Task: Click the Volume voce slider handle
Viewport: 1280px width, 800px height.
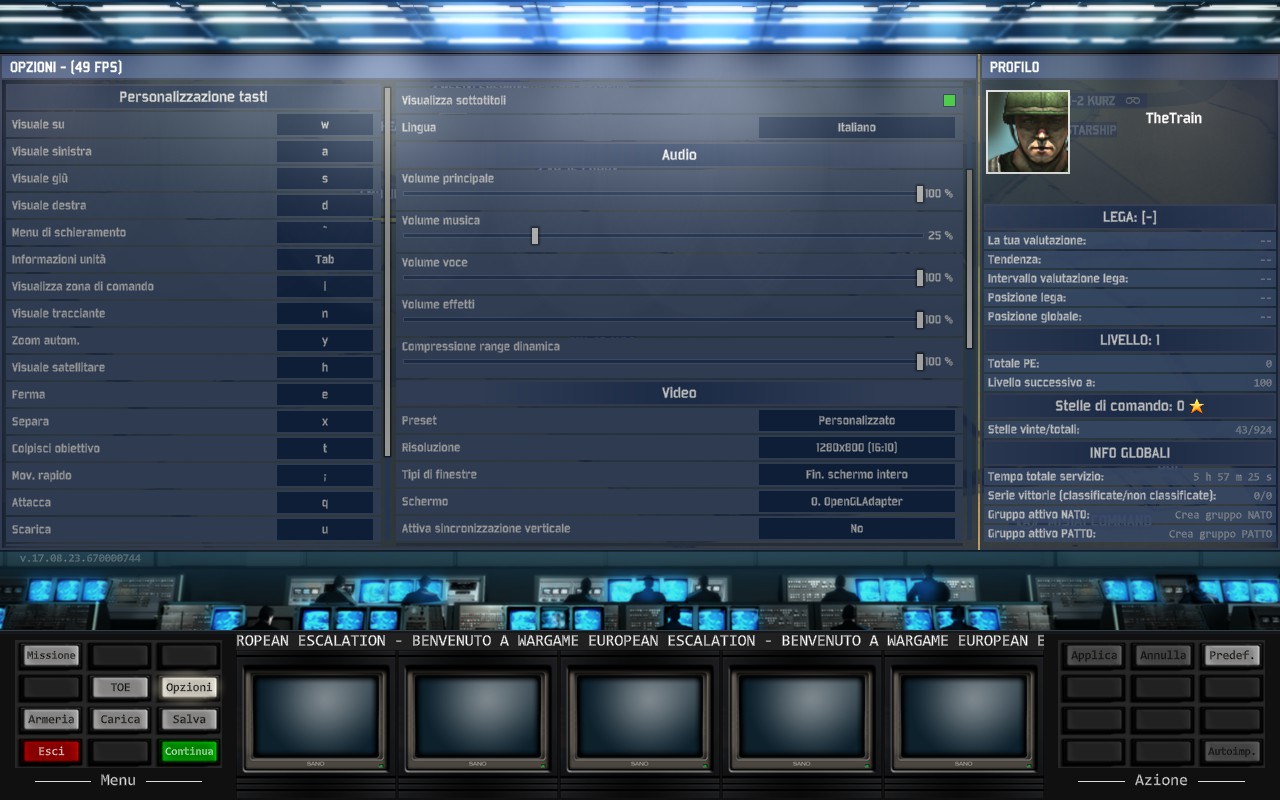Action: [920, 278]
